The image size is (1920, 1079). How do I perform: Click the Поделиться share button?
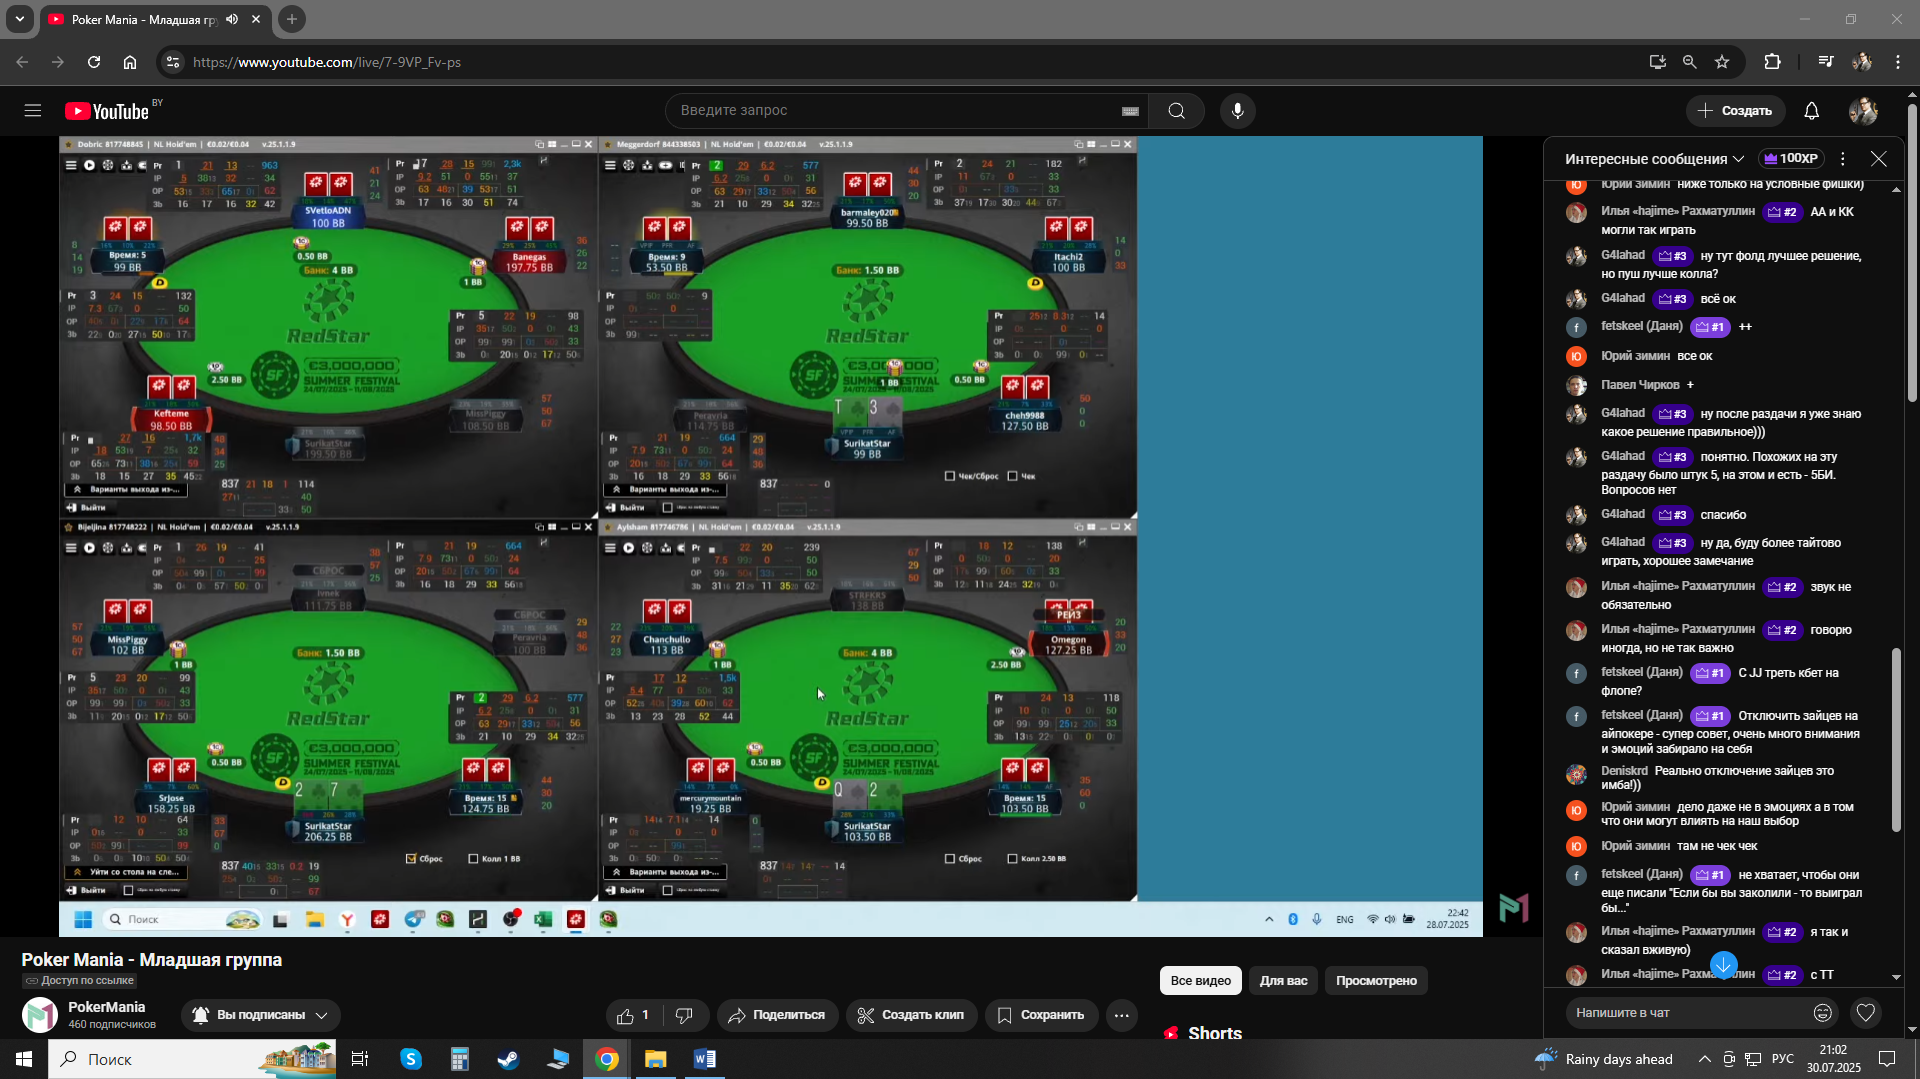tap(777, 1015)
